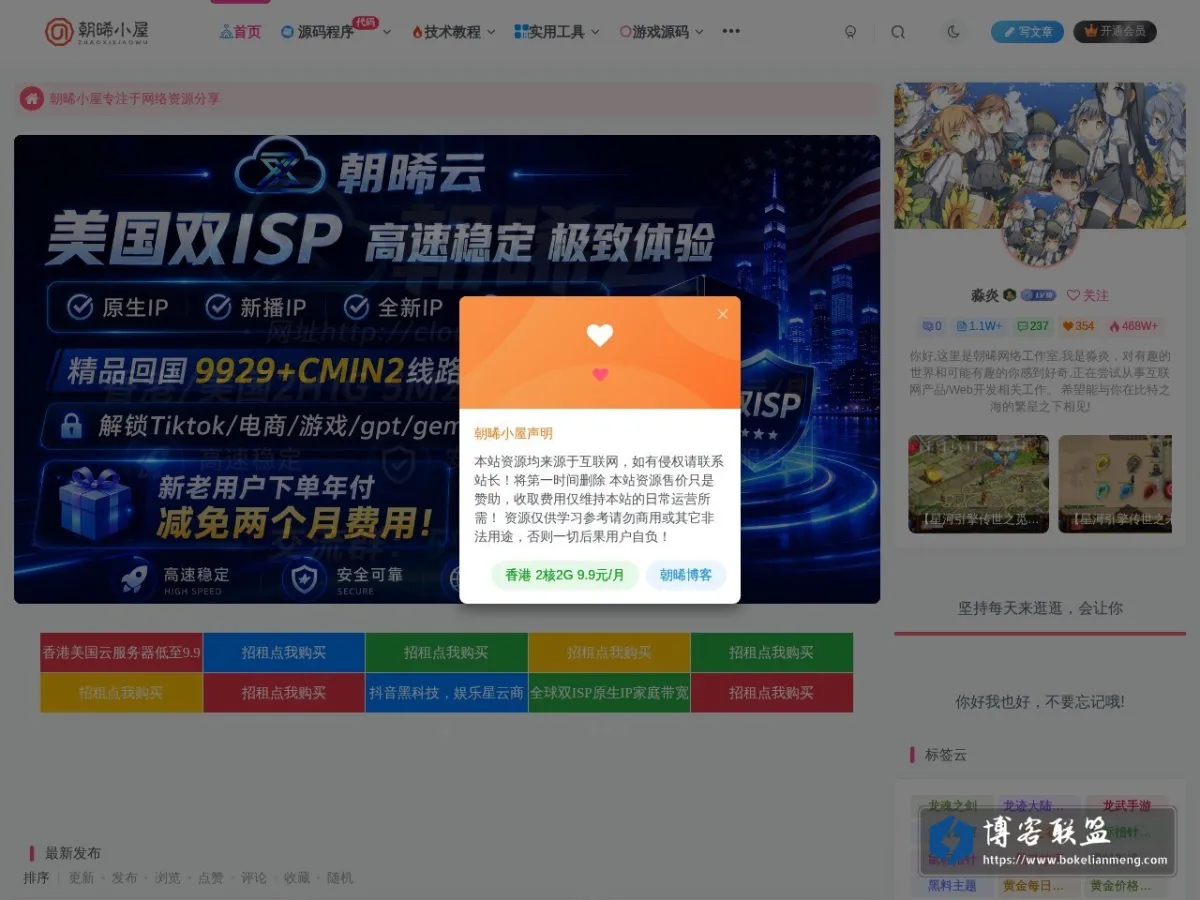
Task: Show more nav items via ellipsis
Action: (731, 31)
